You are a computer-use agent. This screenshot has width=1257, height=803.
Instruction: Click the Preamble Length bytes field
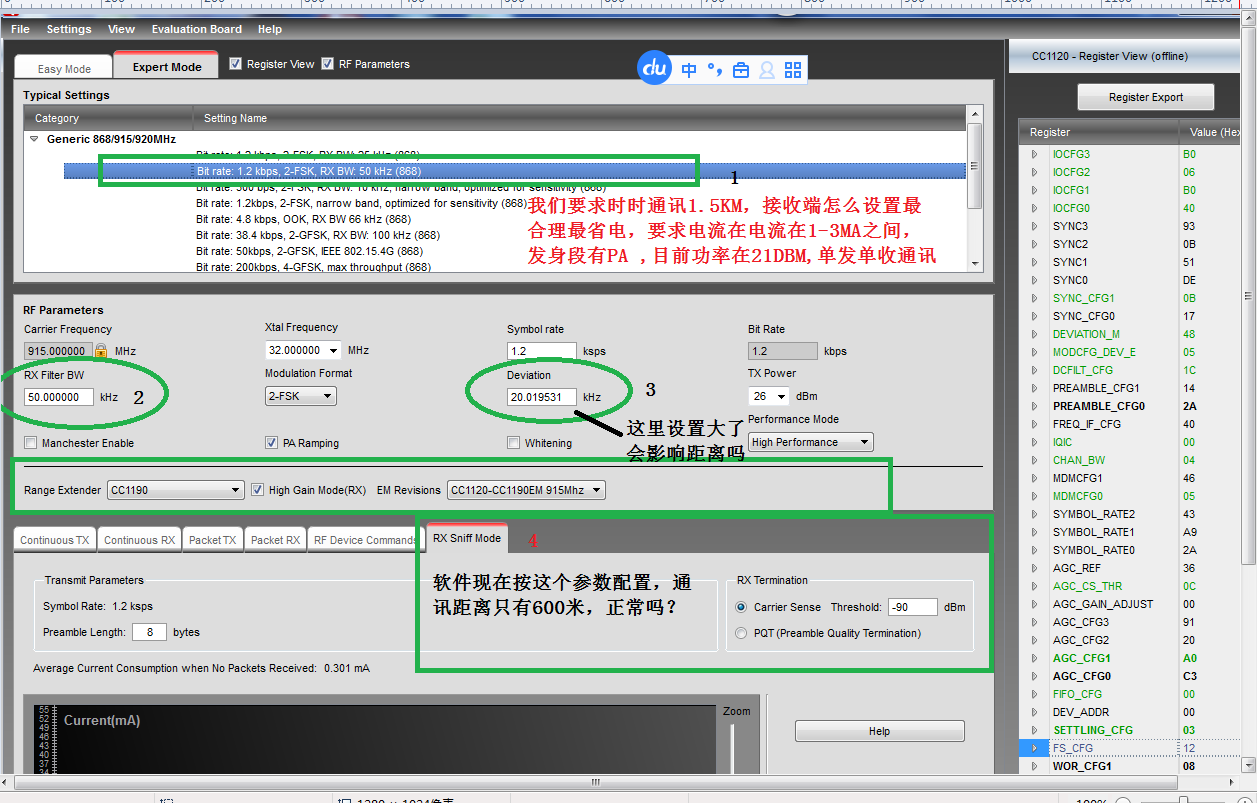pyautogui.click(x=150, y=632)
